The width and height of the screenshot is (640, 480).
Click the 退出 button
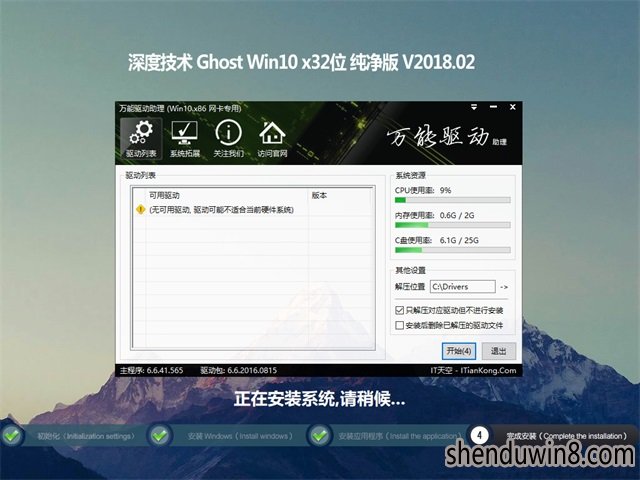point(498,351)
